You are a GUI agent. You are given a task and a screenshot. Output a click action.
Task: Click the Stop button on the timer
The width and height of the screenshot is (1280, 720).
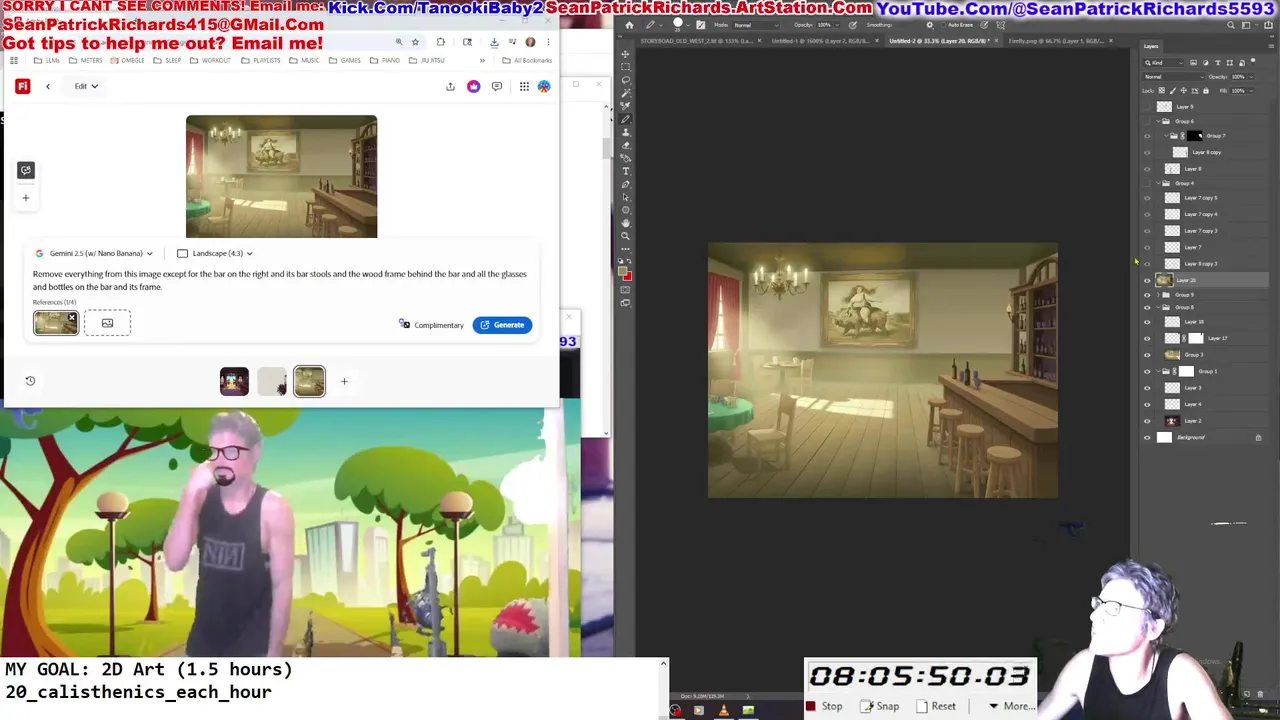[825, 706]
